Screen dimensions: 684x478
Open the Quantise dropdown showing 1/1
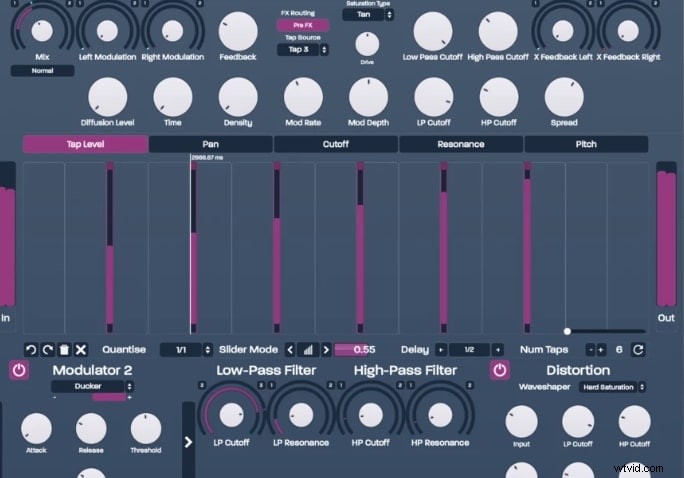click(186, 350)
